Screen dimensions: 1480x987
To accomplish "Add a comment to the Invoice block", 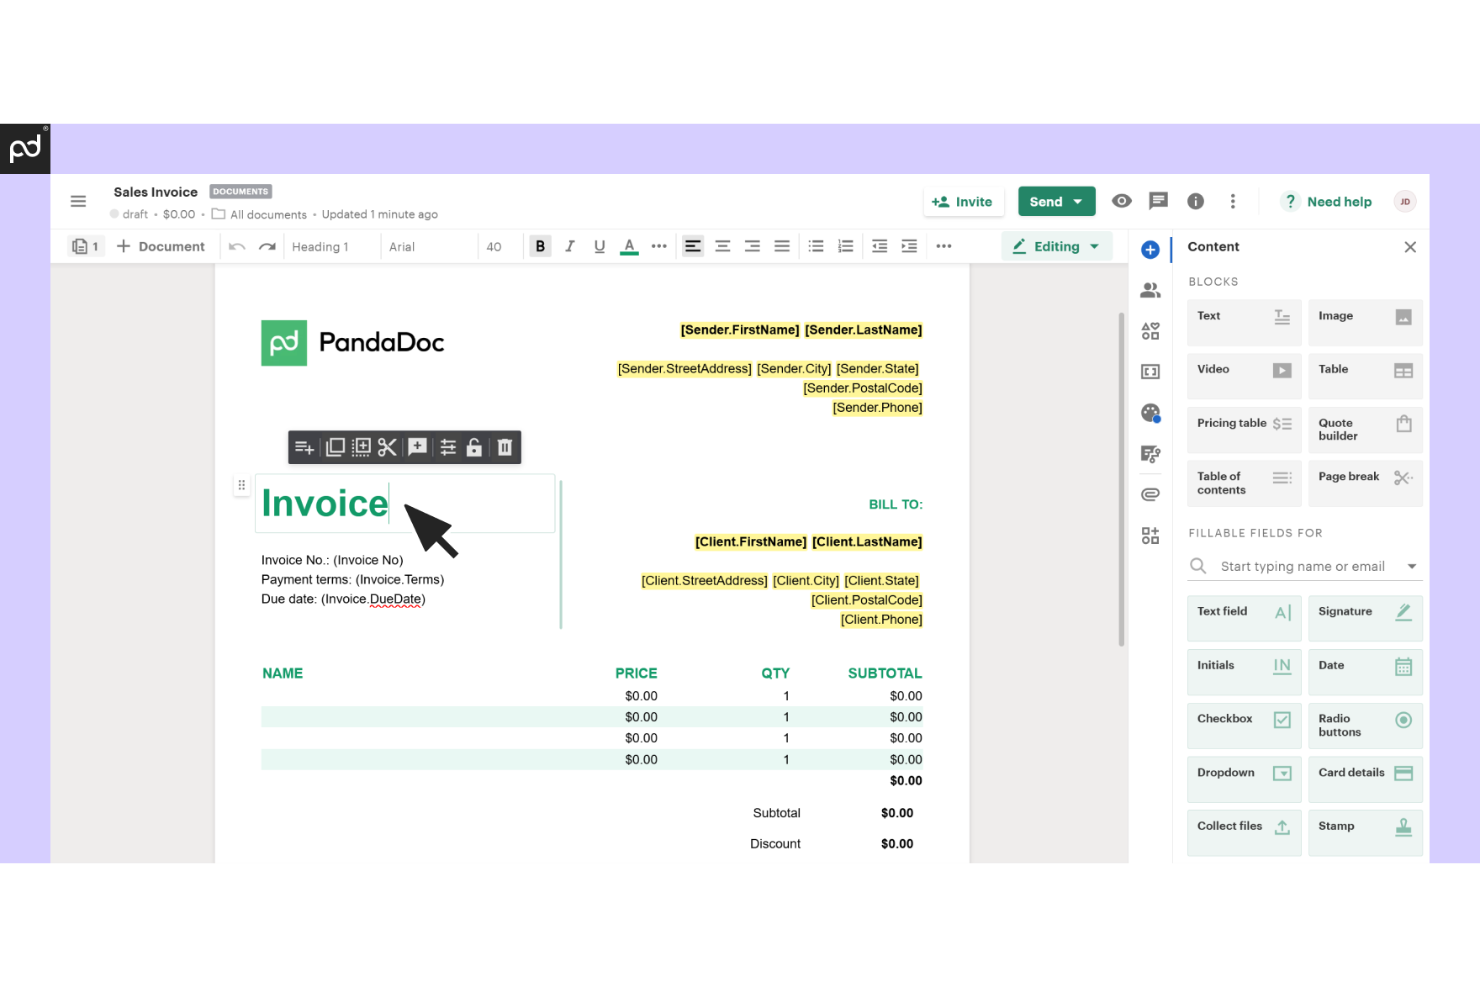I will [x=417, y=447].
